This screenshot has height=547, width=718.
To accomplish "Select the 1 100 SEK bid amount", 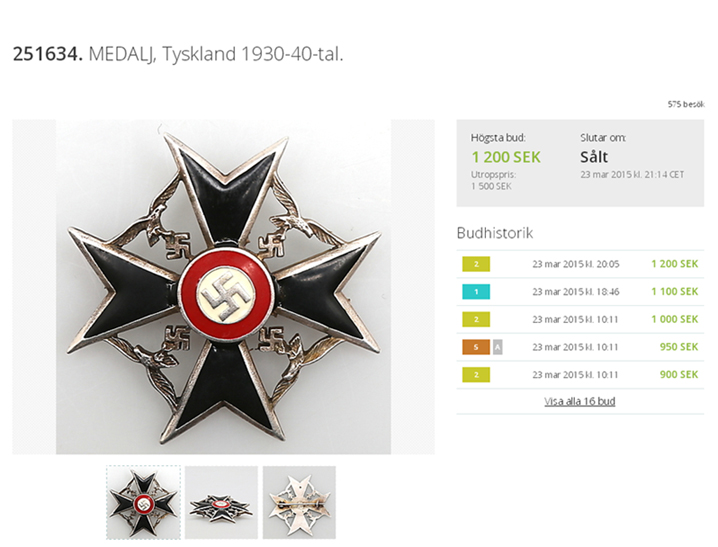I will [x=674, y=292].
